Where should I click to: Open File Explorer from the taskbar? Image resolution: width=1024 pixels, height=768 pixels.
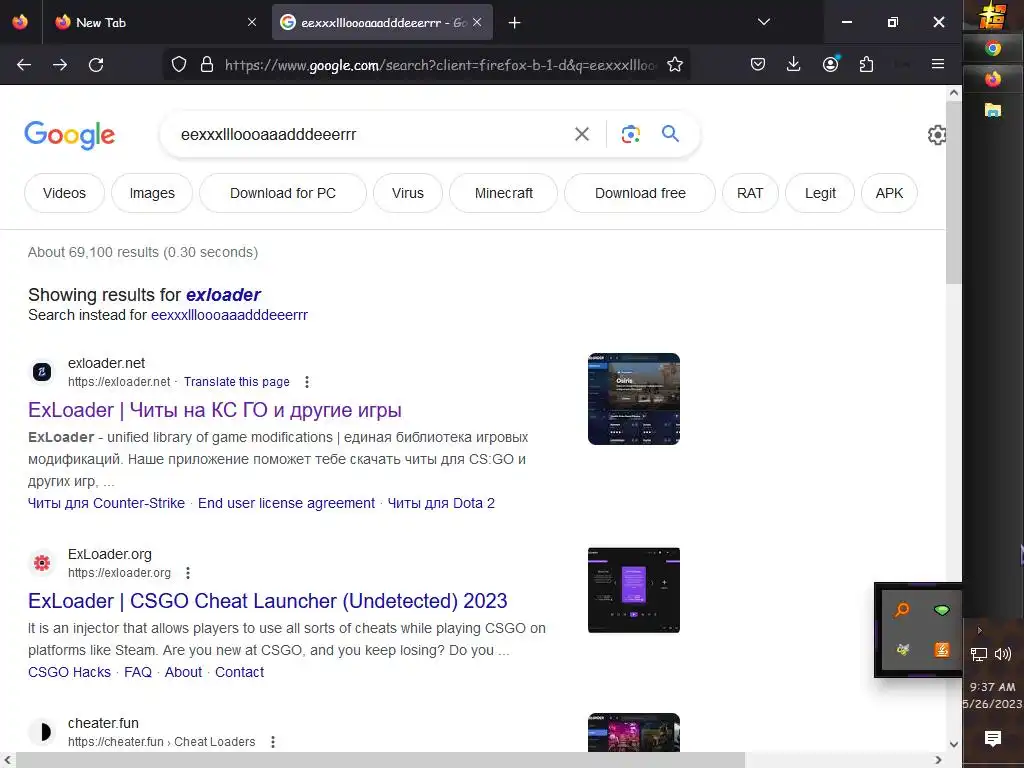[993, 110]
